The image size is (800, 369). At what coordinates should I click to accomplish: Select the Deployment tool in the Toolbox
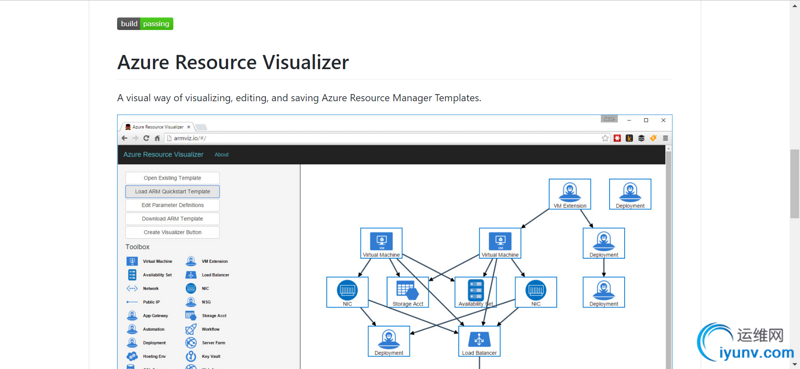(x=146, y=343)
